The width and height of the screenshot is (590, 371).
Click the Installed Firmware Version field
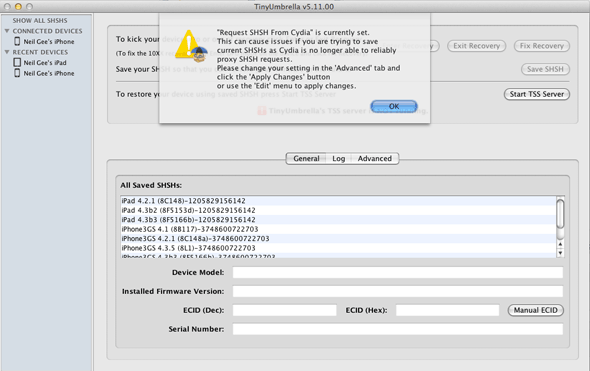(x=398, y=291)
